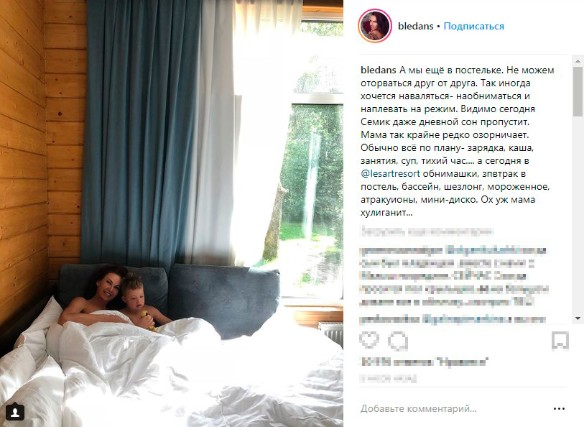Image resolution: width=584 pixels, height=427 pixels.
Task: Click the blurred post timestamp
Action: coord(388,379)
